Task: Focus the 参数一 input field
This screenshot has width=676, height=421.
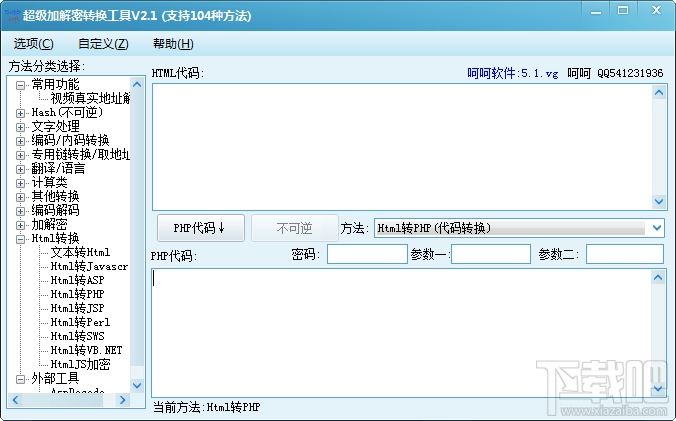Action: click(x=491, y=254)
